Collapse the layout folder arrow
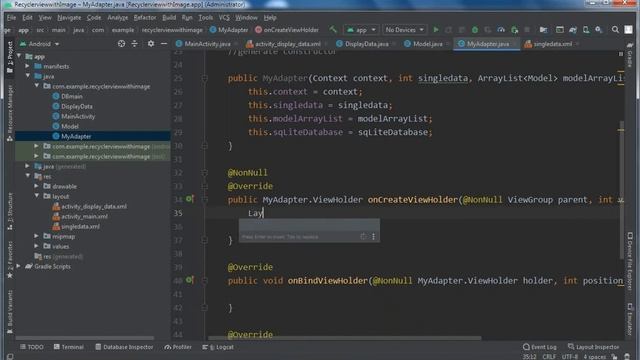 pyautogui.click(x=37, y=196)
